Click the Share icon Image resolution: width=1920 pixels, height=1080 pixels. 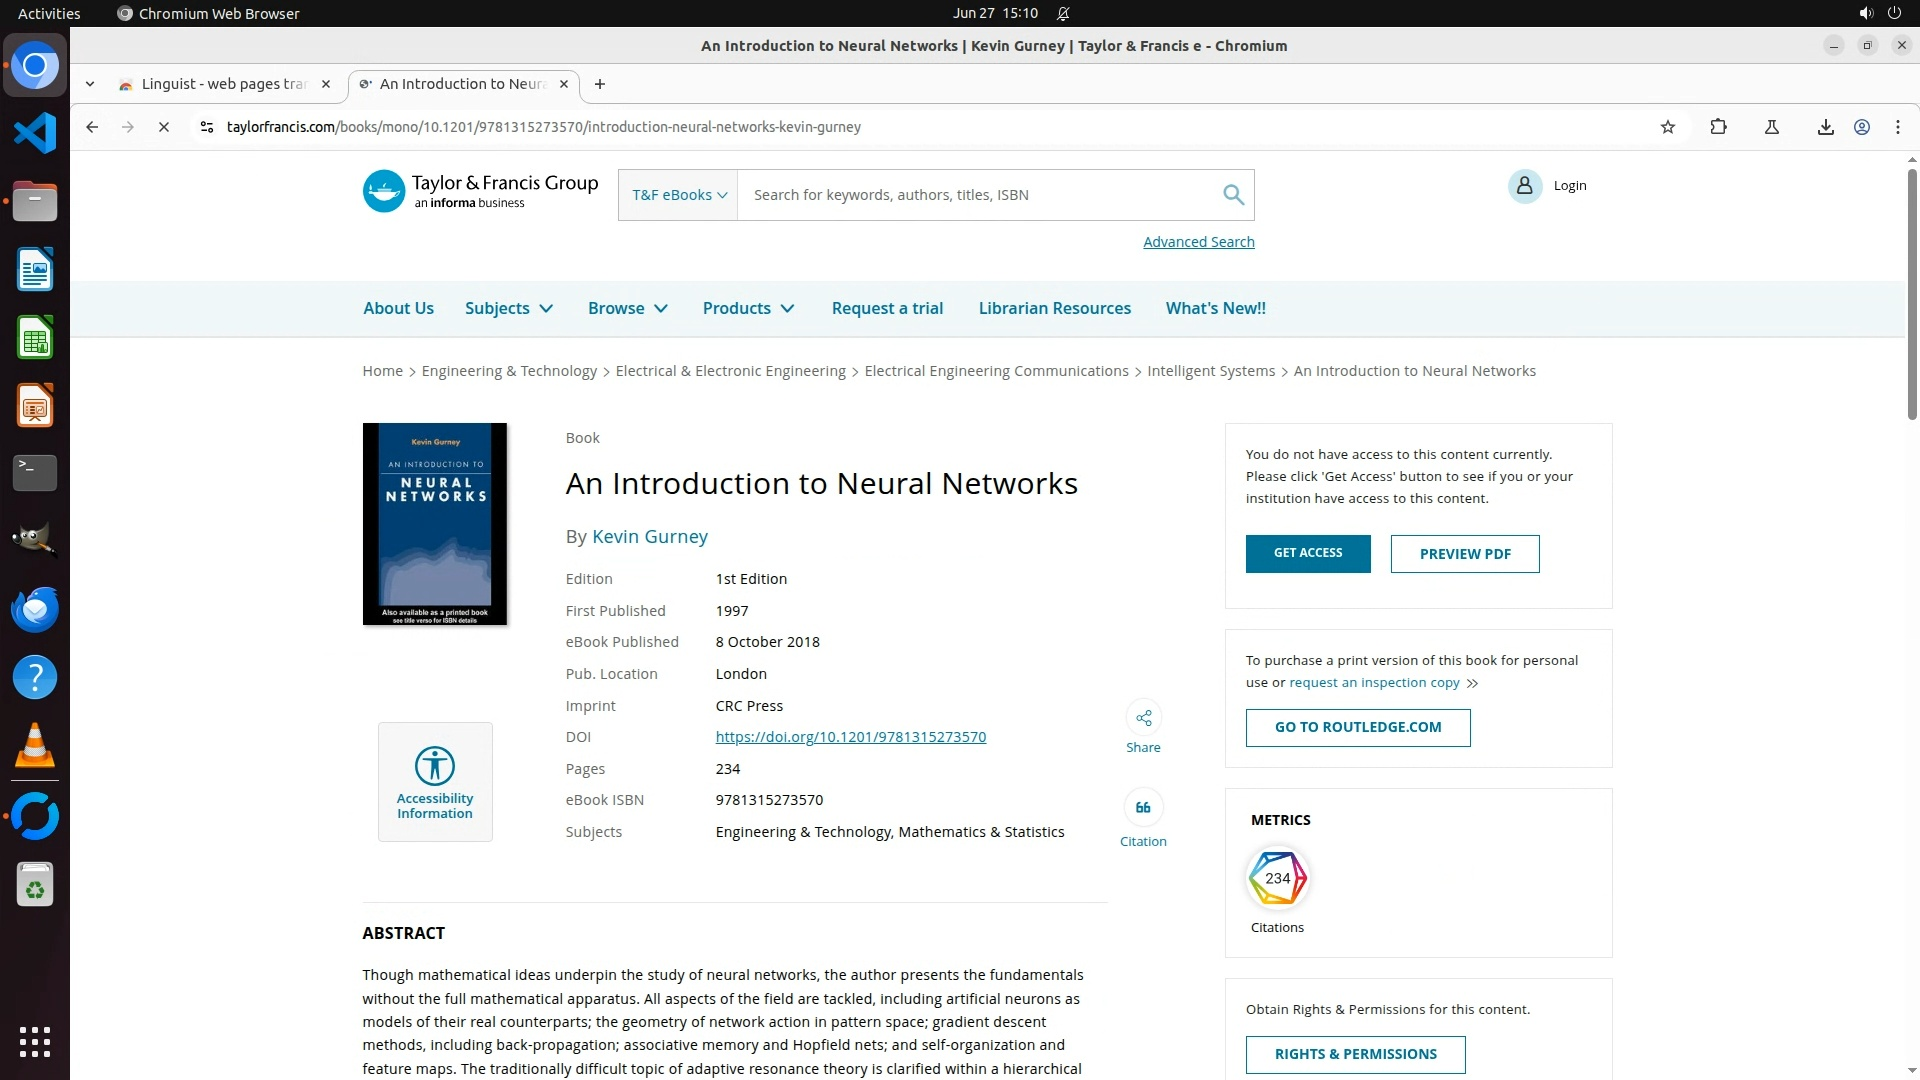tap(1143, 718)
